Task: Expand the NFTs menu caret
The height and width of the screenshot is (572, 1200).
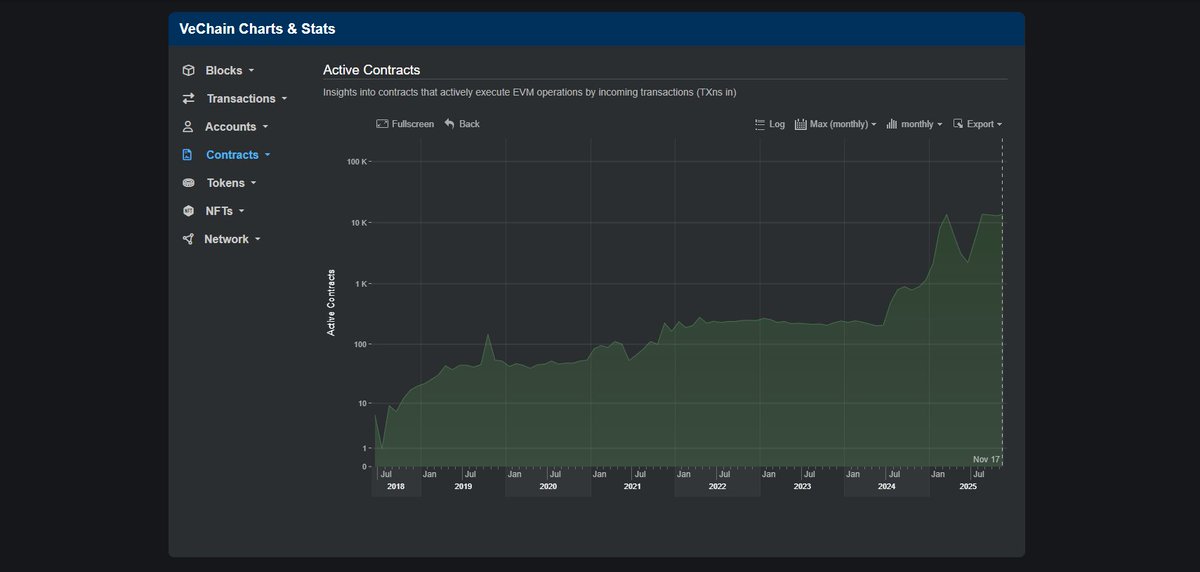Action: [x=241, y=211]
